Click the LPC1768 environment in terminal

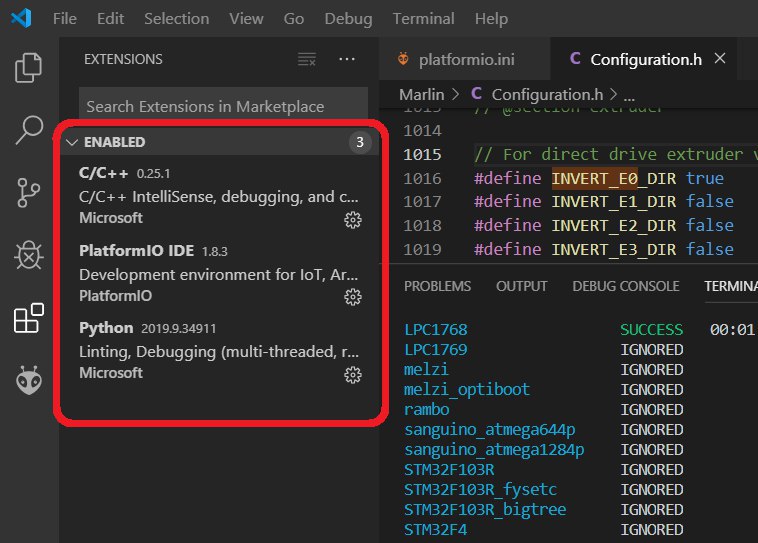coord(436,330)
